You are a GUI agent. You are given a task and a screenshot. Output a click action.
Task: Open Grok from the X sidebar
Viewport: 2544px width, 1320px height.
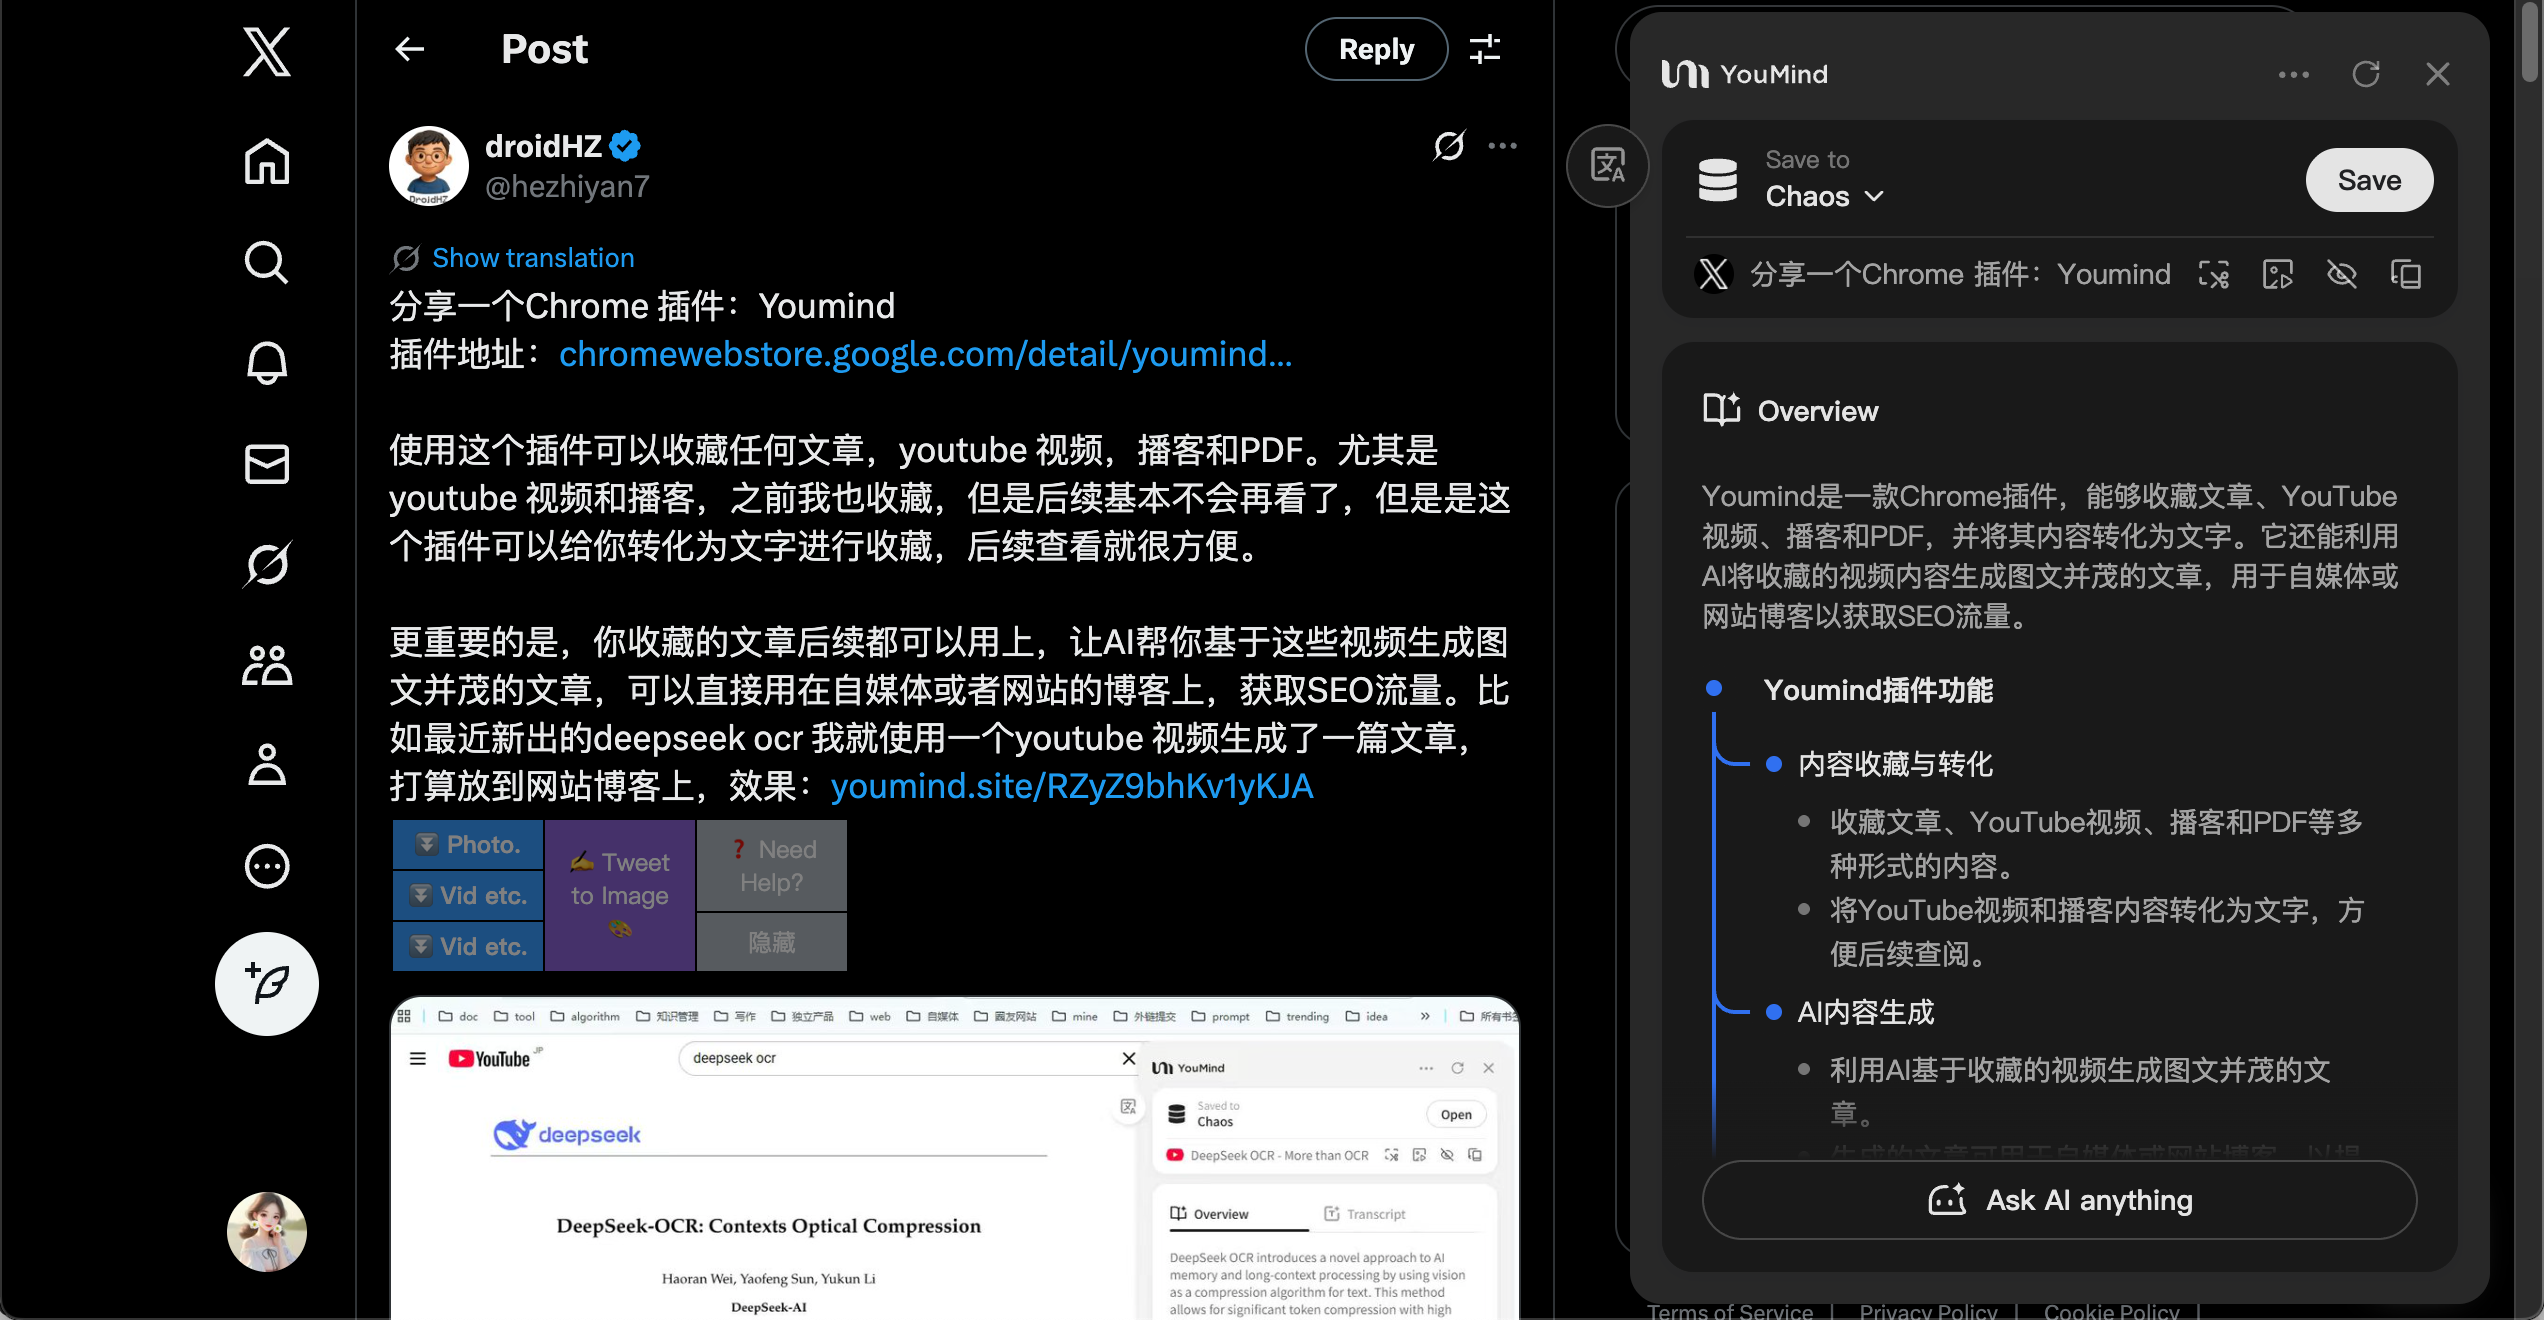tap(266, 563)
